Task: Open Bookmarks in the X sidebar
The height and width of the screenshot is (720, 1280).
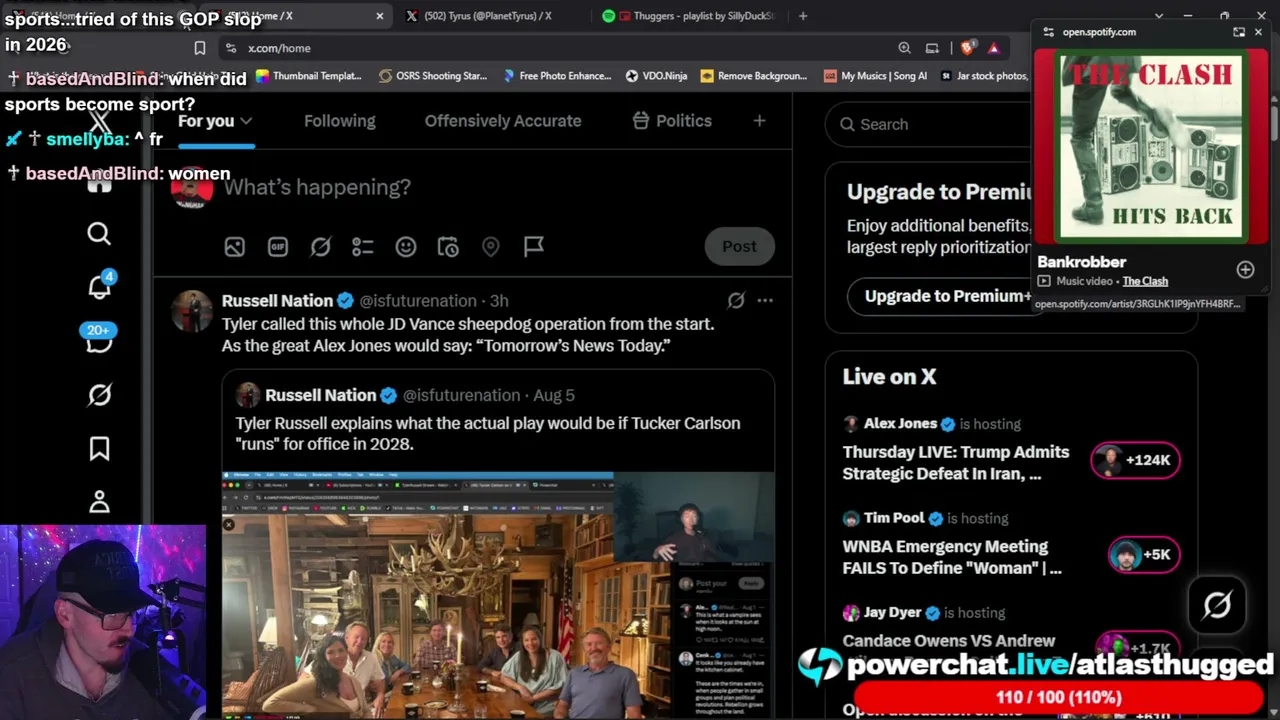Action: 99,449
